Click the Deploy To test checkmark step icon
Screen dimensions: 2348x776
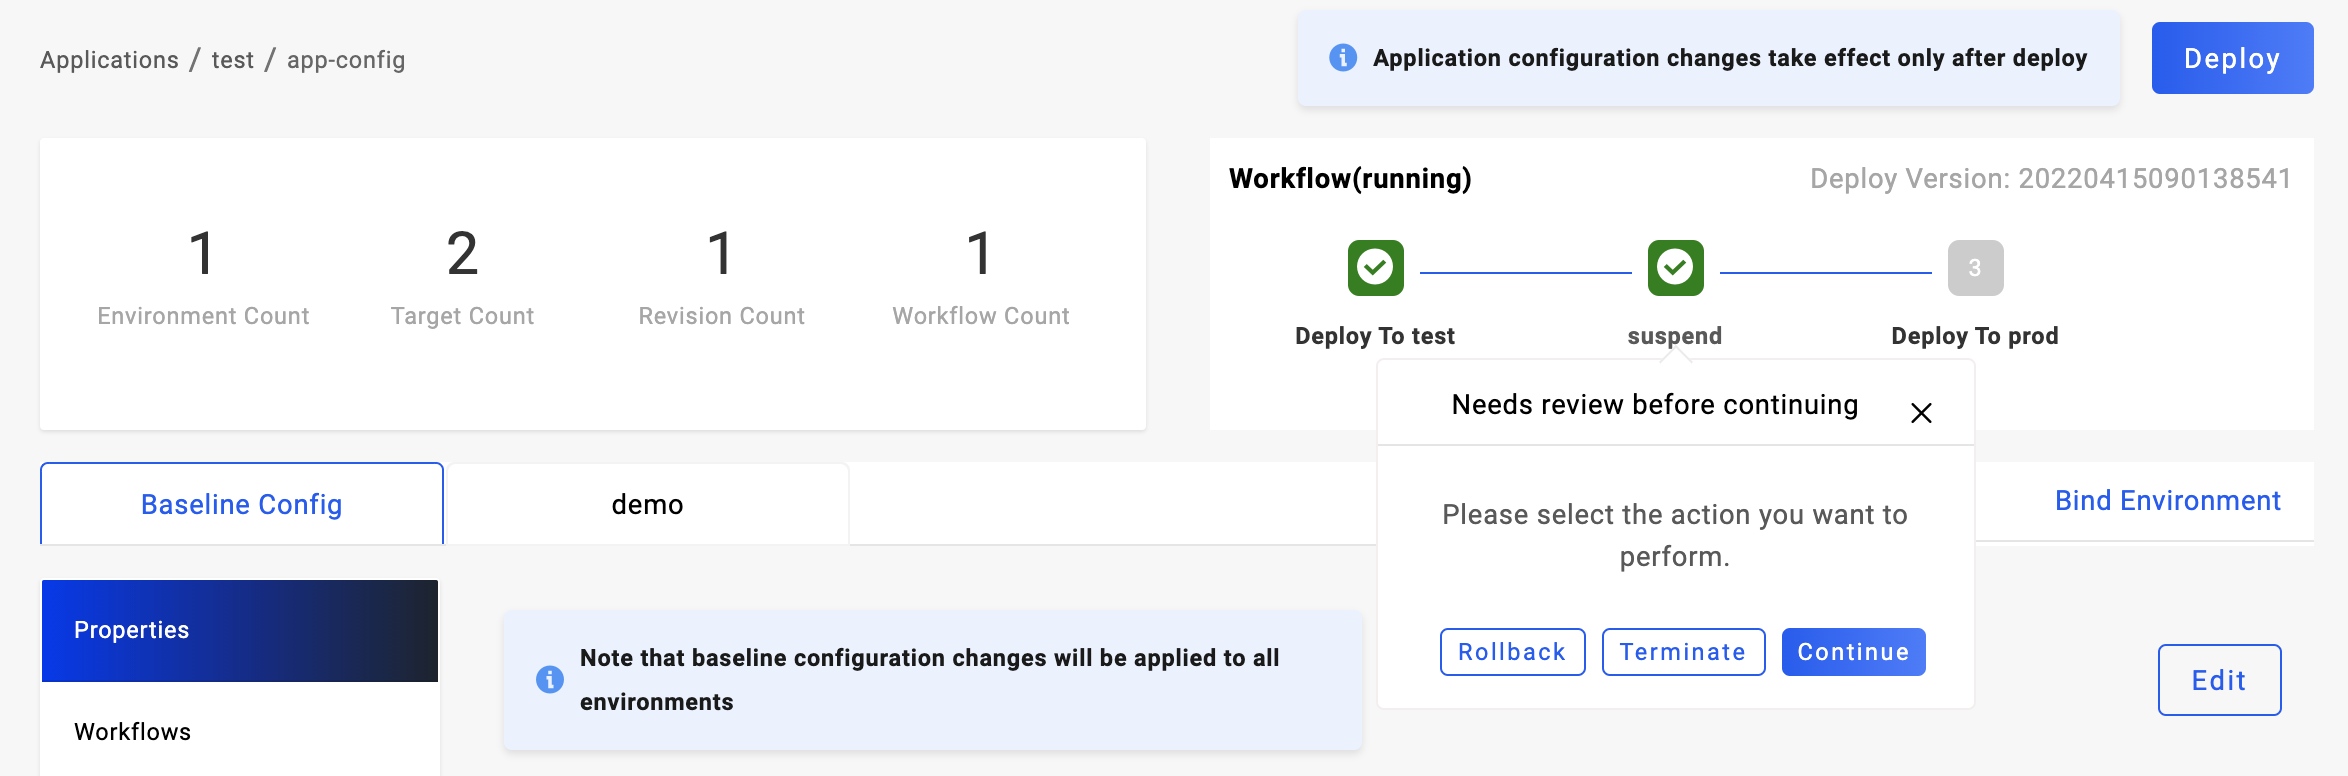[1375, 268]
